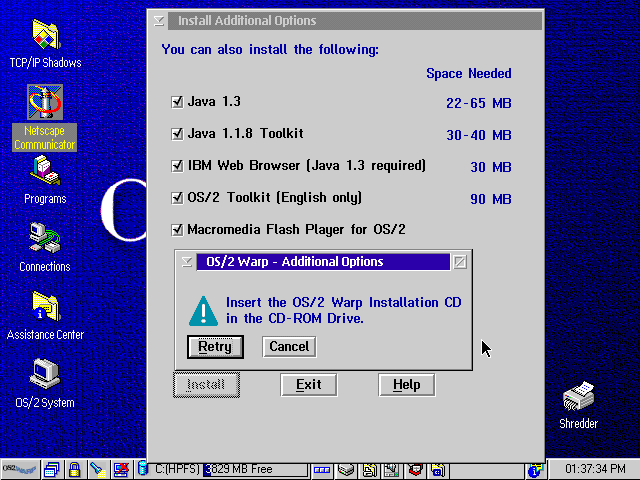Click the '22-65 MB' space value
This screenshot has width=640, height=480.
(x=478, y=103)
